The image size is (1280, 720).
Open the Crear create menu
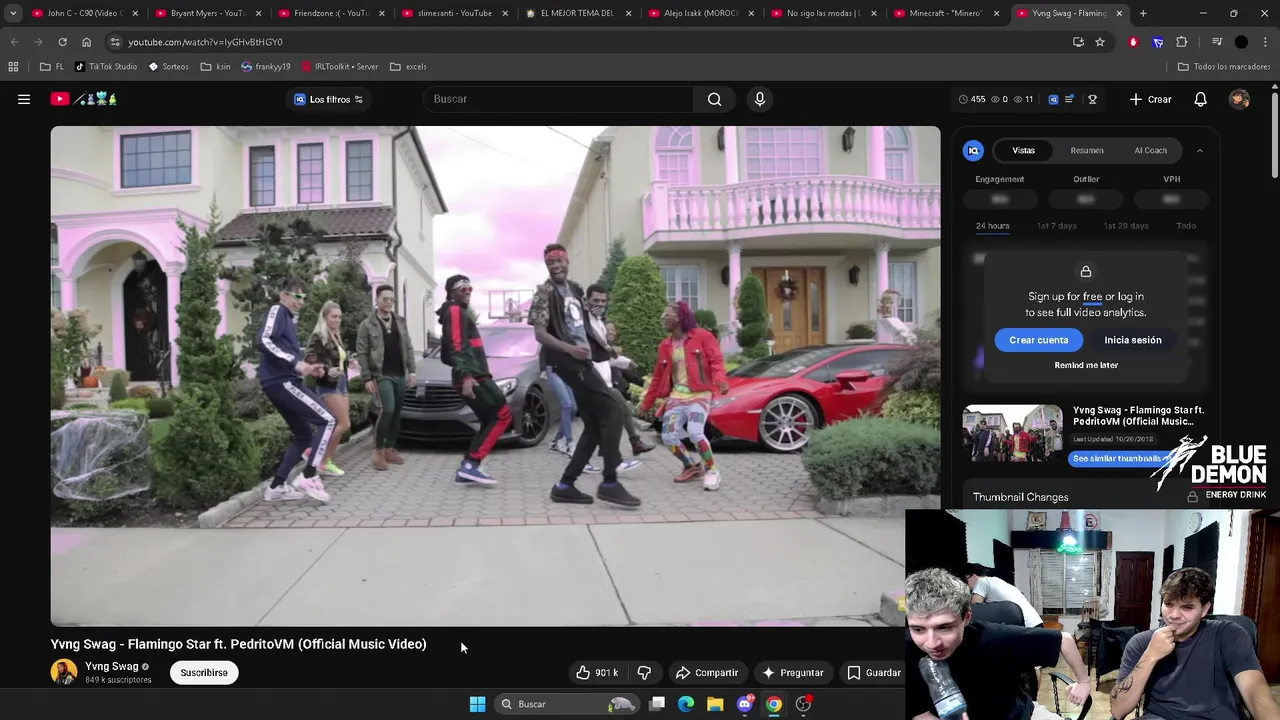[x=1150, y=99]
